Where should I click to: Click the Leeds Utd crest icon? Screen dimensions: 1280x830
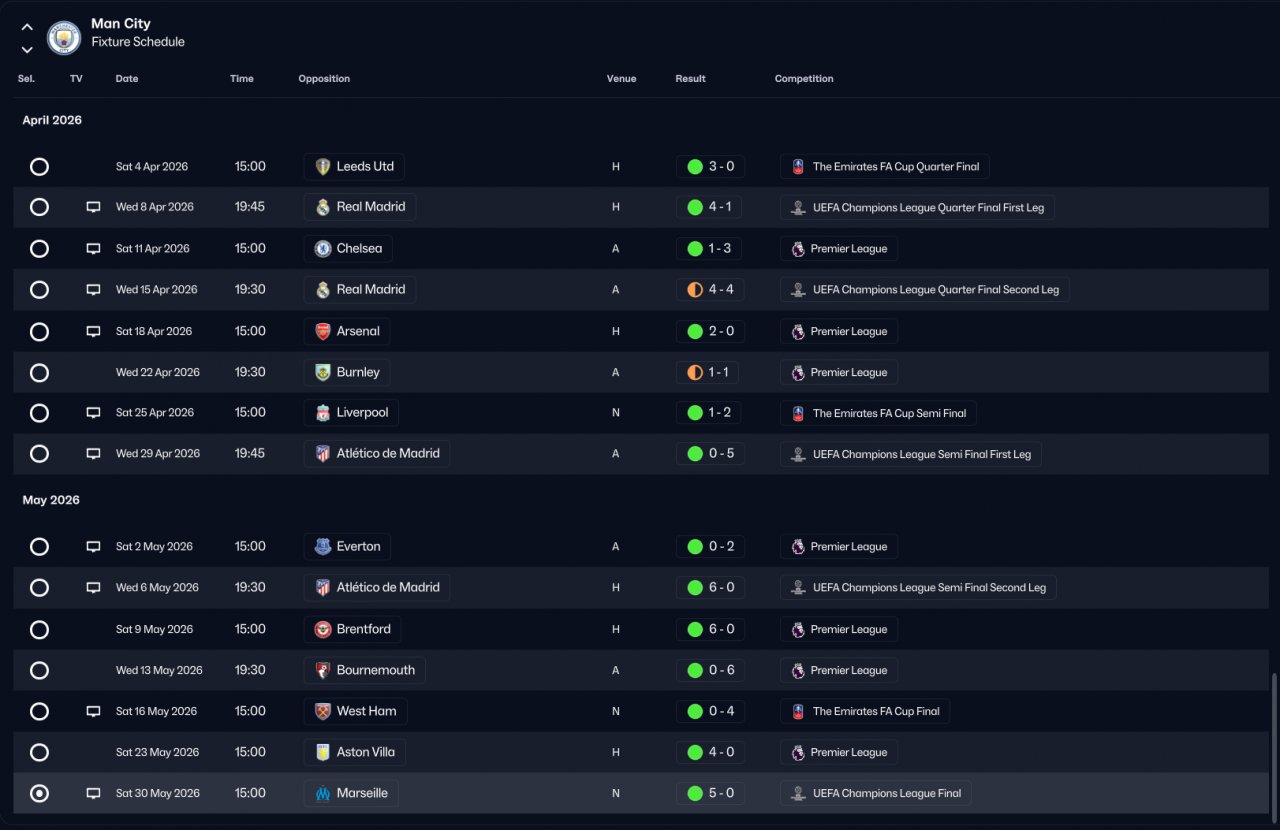(x=323, y=167)
